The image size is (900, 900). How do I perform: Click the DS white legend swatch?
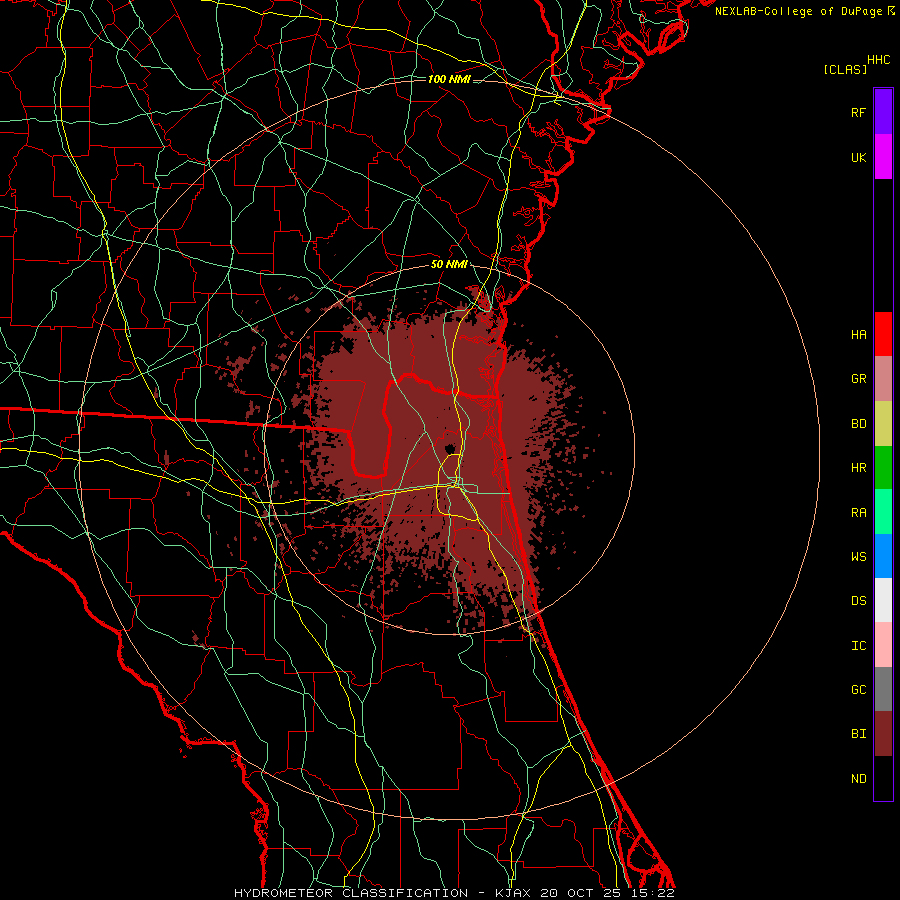[883, 600]
